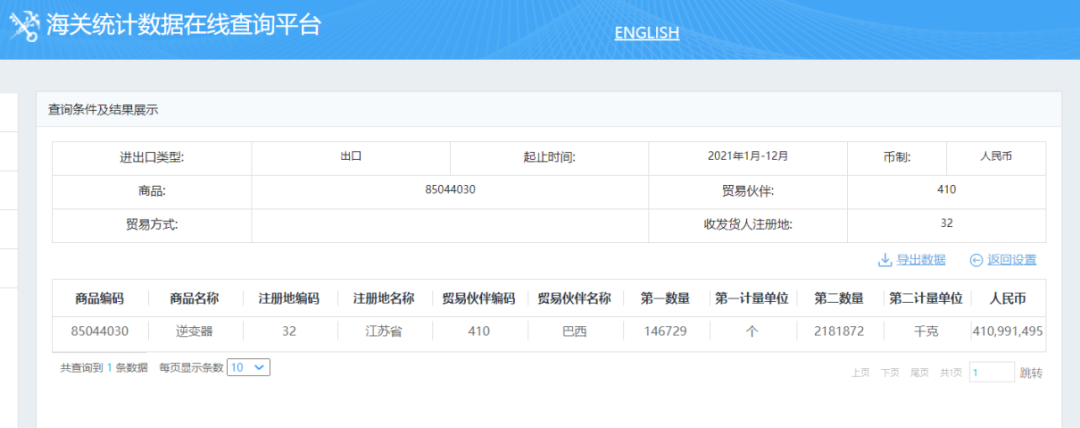Click the page number input field
This screenshot has width=1080, height=428.
[991, 372]
